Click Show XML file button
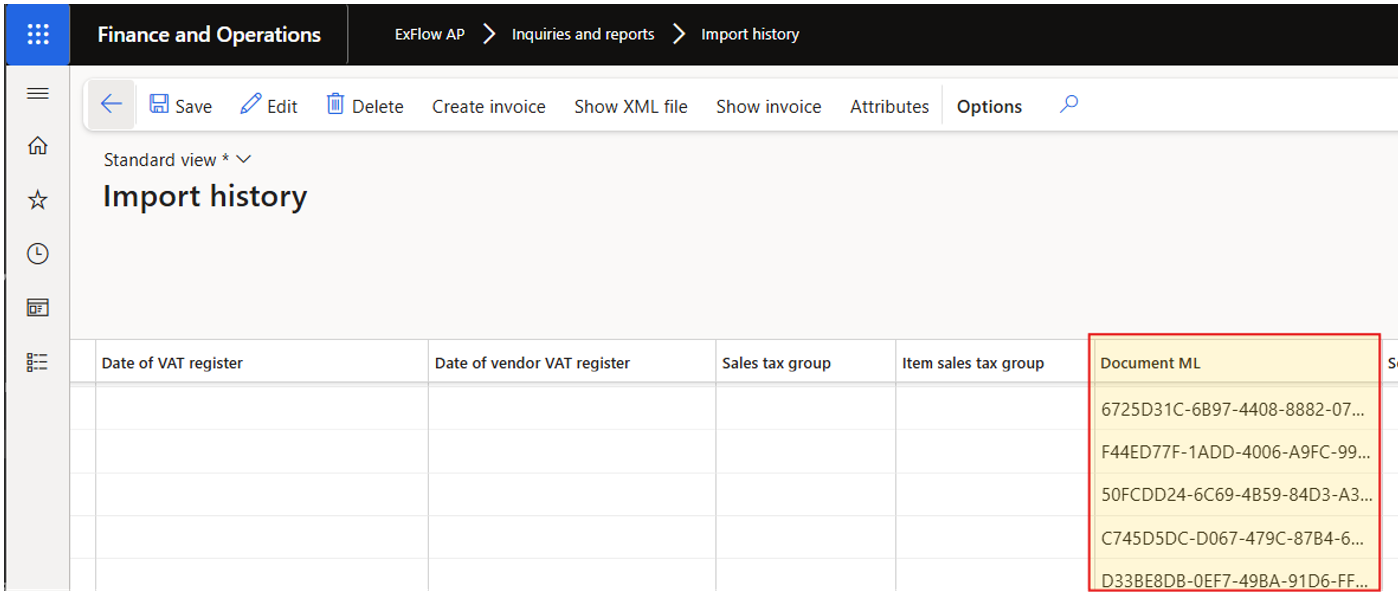1398x596 pixels. pos(631,107)
